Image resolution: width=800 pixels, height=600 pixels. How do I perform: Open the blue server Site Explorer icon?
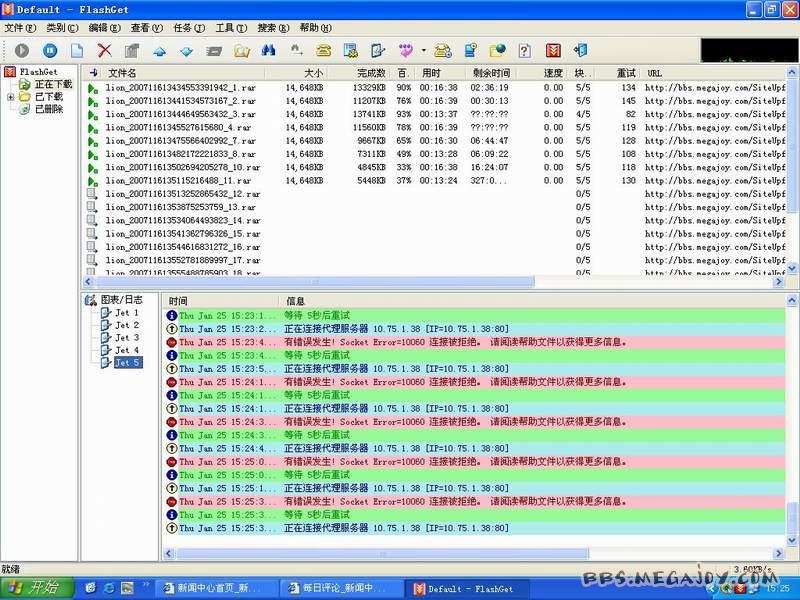click(470, 50)
